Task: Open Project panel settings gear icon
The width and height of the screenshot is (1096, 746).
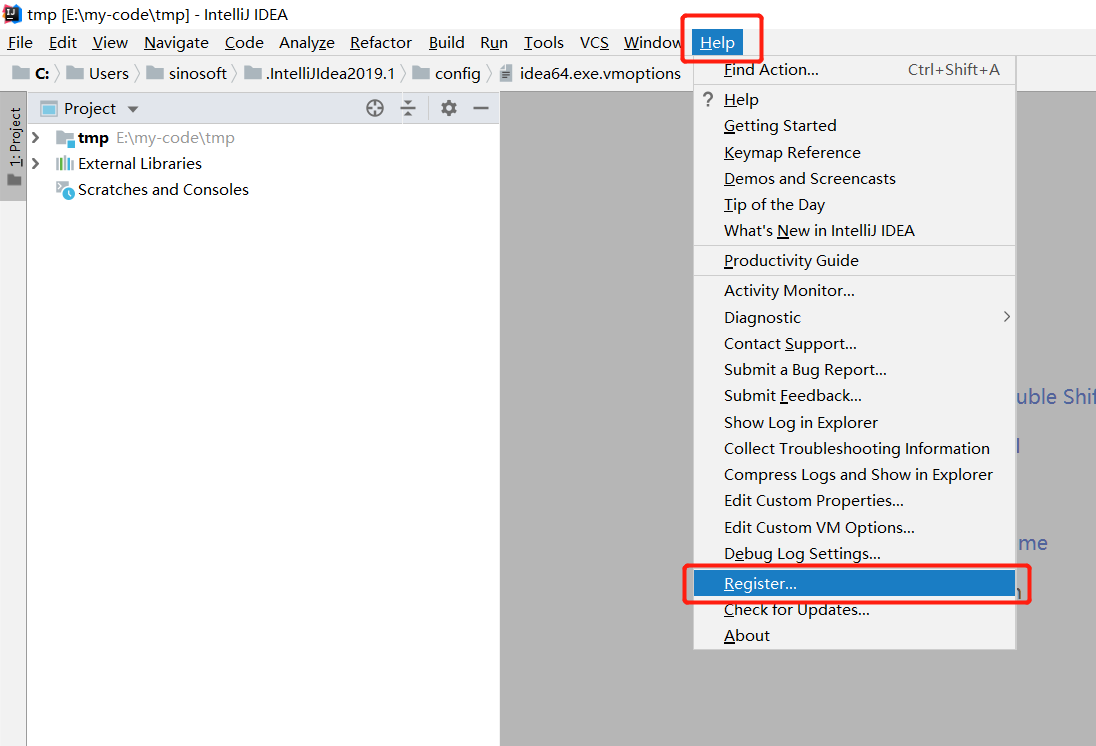Action: point(449,108)
